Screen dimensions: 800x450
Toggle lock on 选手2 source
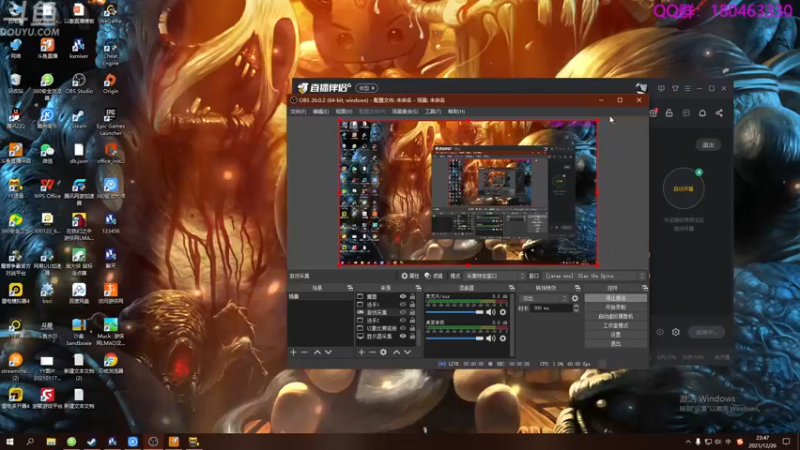click(x=412, y=320)
